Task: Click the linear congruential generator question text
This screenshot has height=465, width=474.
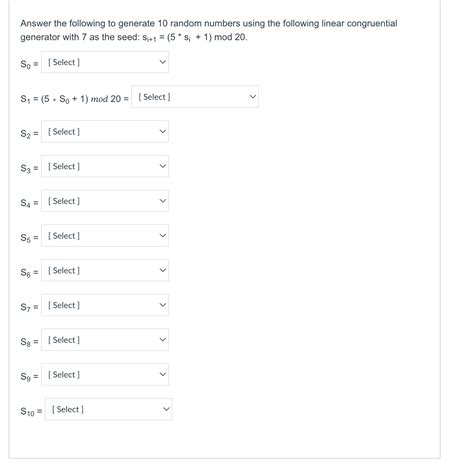Action: coord(209,30)
